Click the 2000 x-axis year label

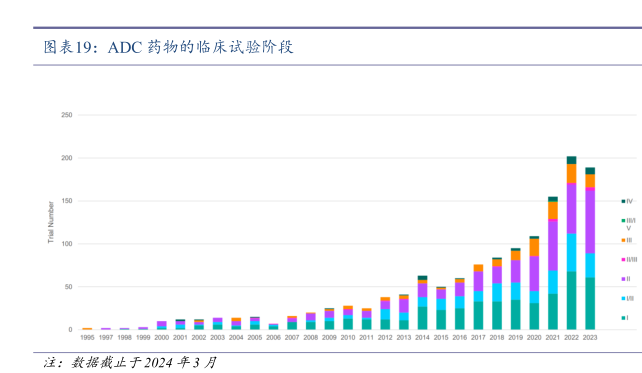tap(162, 337)
